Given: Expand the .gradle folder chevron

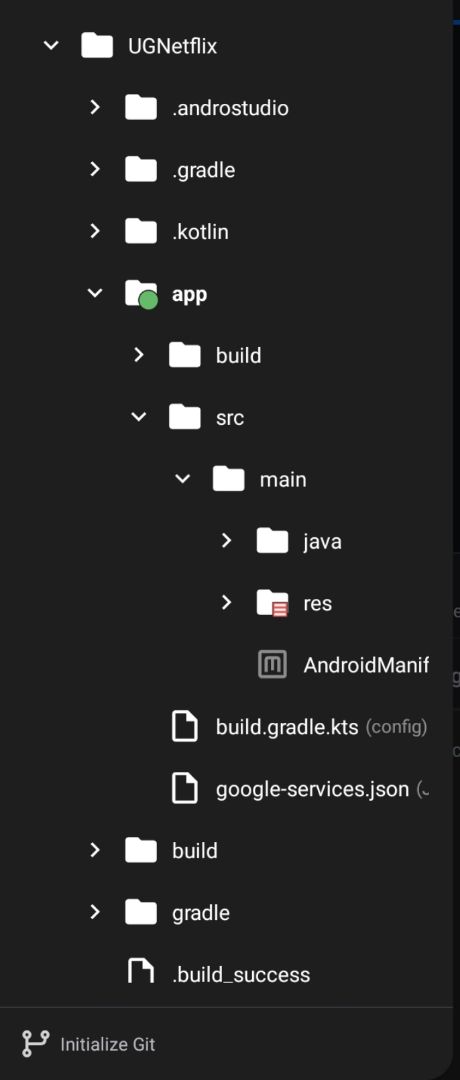Looking at the screenshot, I should (x=95, y=169).
